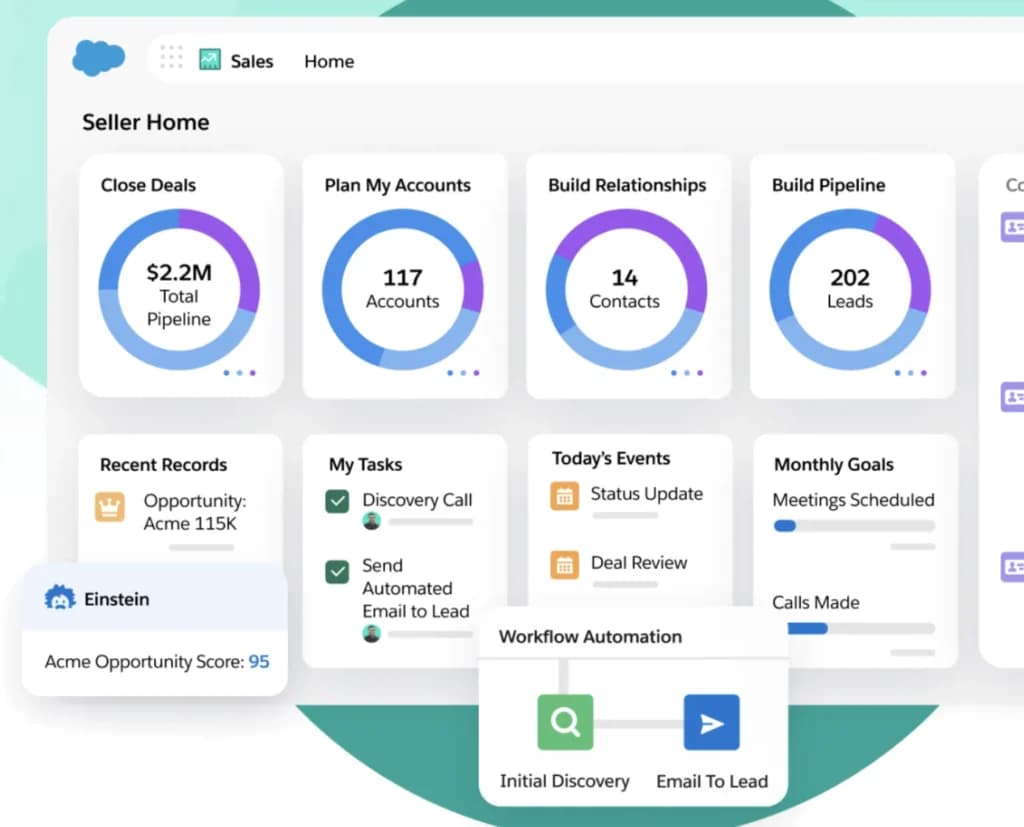This screenshot has width=1024, height=827.
Task: Click the avatar under Discovery Call
Action: click(x=372, y=521)
